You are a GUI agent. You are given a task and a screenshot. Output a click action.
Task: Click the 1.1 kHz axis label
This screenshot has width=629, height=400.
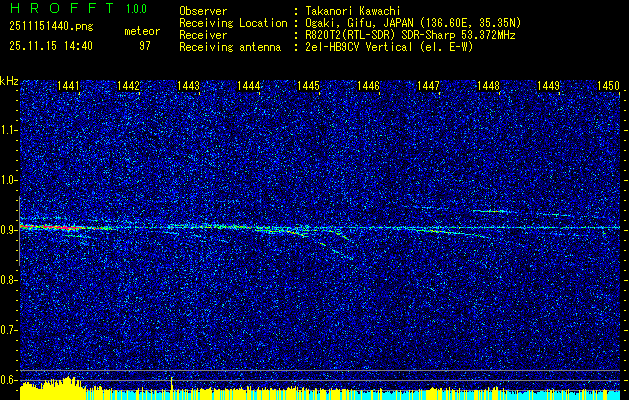8,130
